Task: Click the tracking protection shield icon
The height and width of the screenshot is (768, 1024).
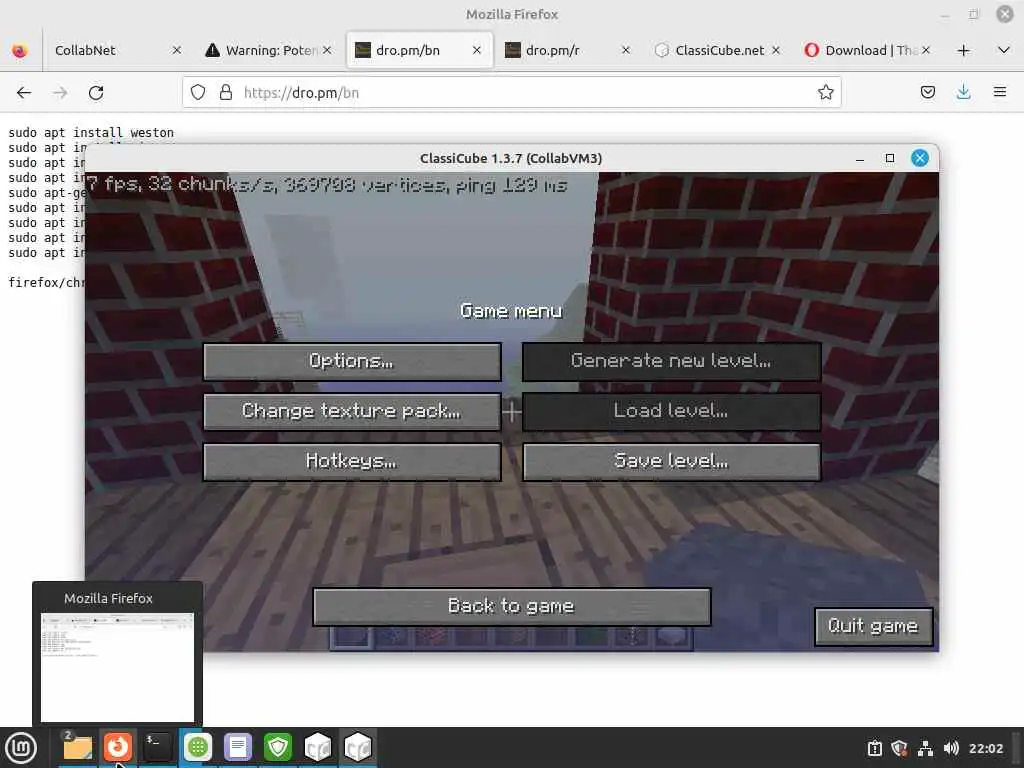Action: pos(198,93)
